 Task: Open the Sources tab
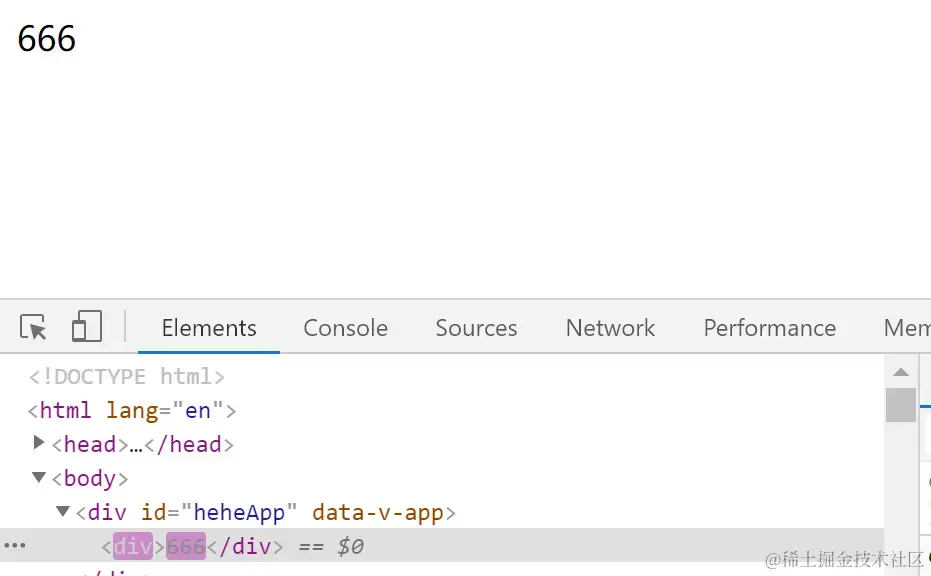click(476, 328)
